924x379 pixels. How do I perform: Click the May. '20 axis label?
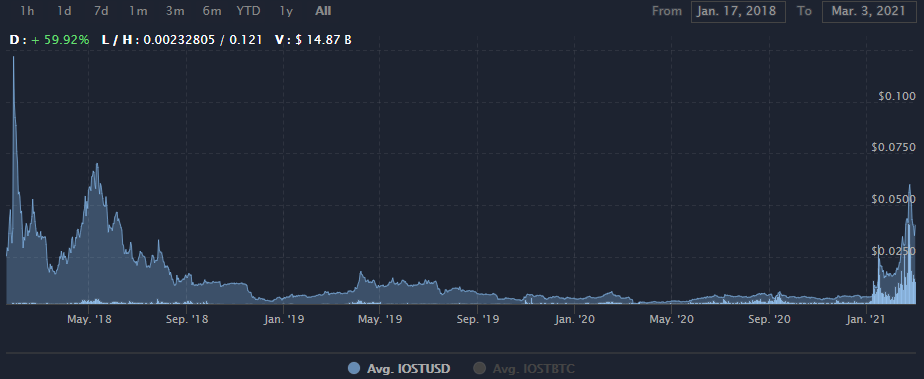pyautogui.click(x=672, y=319)
